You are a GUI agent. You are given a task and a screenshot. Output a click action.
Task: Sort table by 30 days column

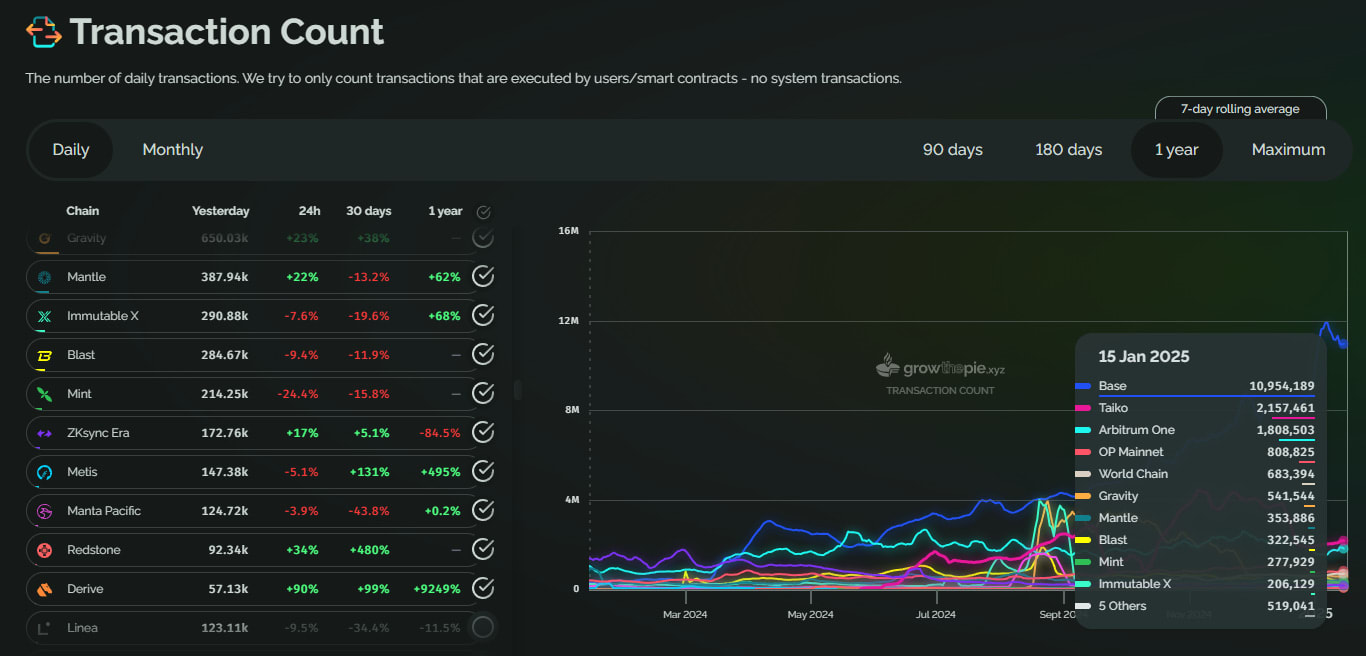tap(369, 211)
